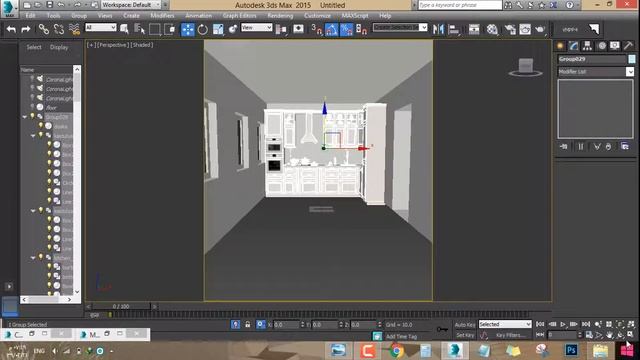
Task: Activate the Select and Rotate tool
Action: tap(203, 29)
